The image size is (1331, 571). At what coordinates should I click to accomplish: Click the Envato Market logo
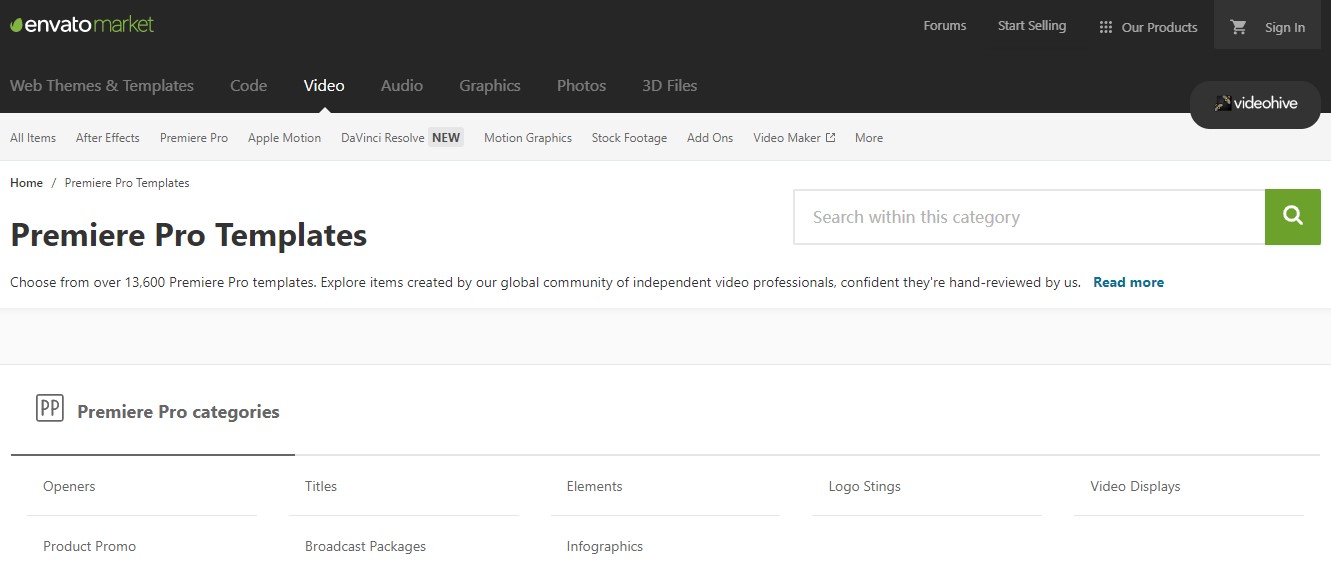[x=82, y=24]
